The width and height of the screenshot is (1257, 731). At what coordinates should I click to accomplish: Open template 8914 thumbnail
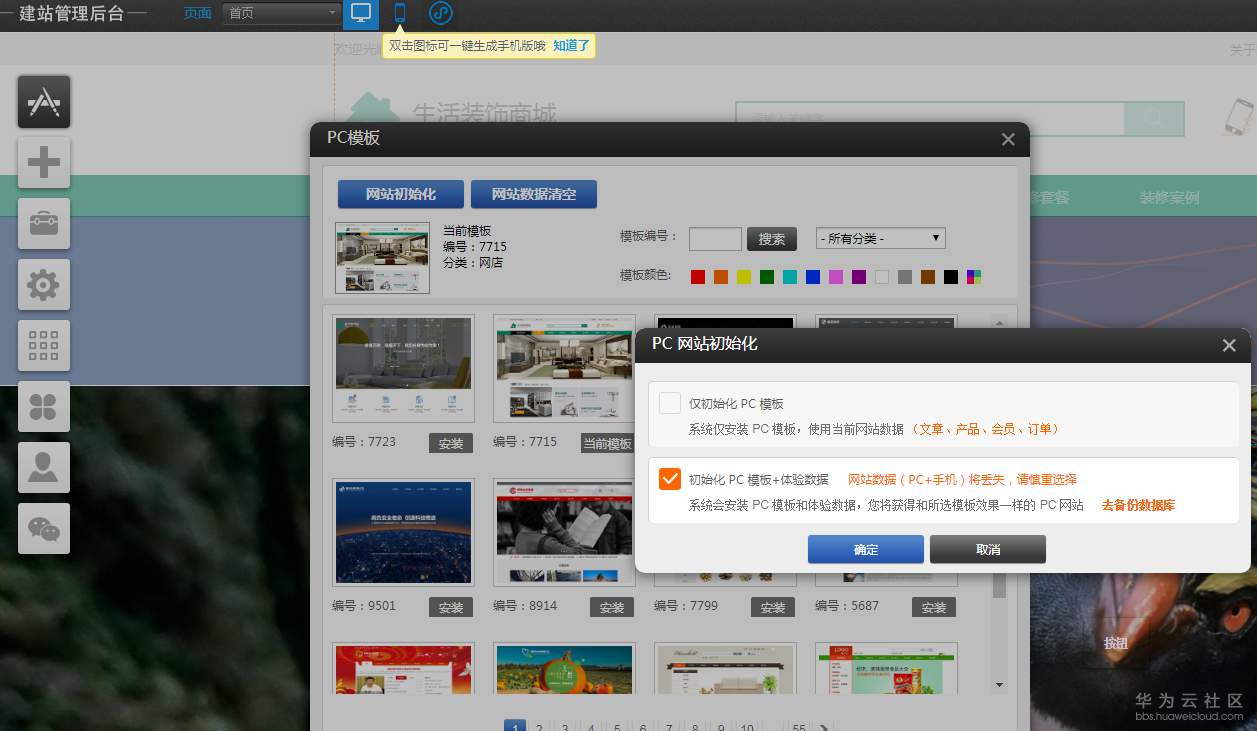564,532
